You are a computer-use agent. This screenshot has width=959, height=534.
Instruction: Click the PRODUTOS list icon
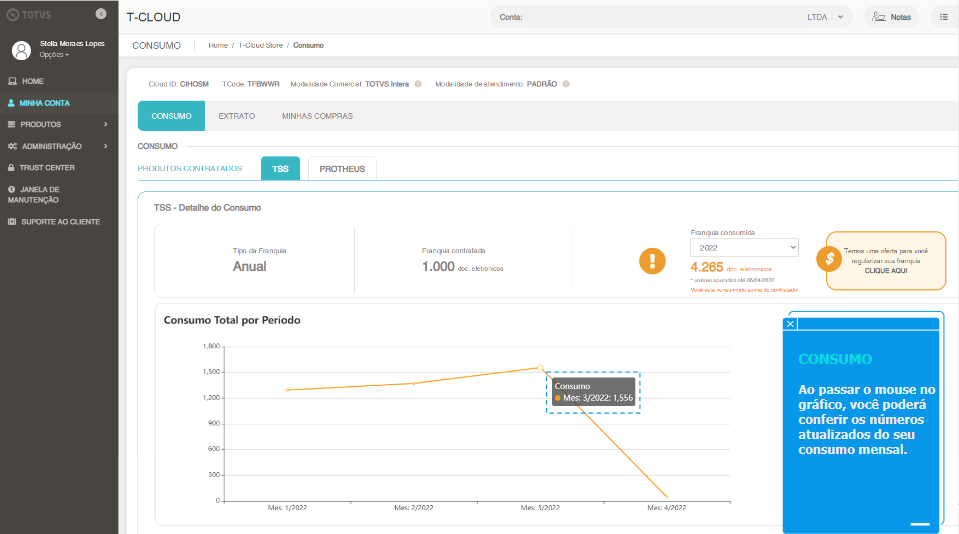pyautogui.click(x=12, y=124)
